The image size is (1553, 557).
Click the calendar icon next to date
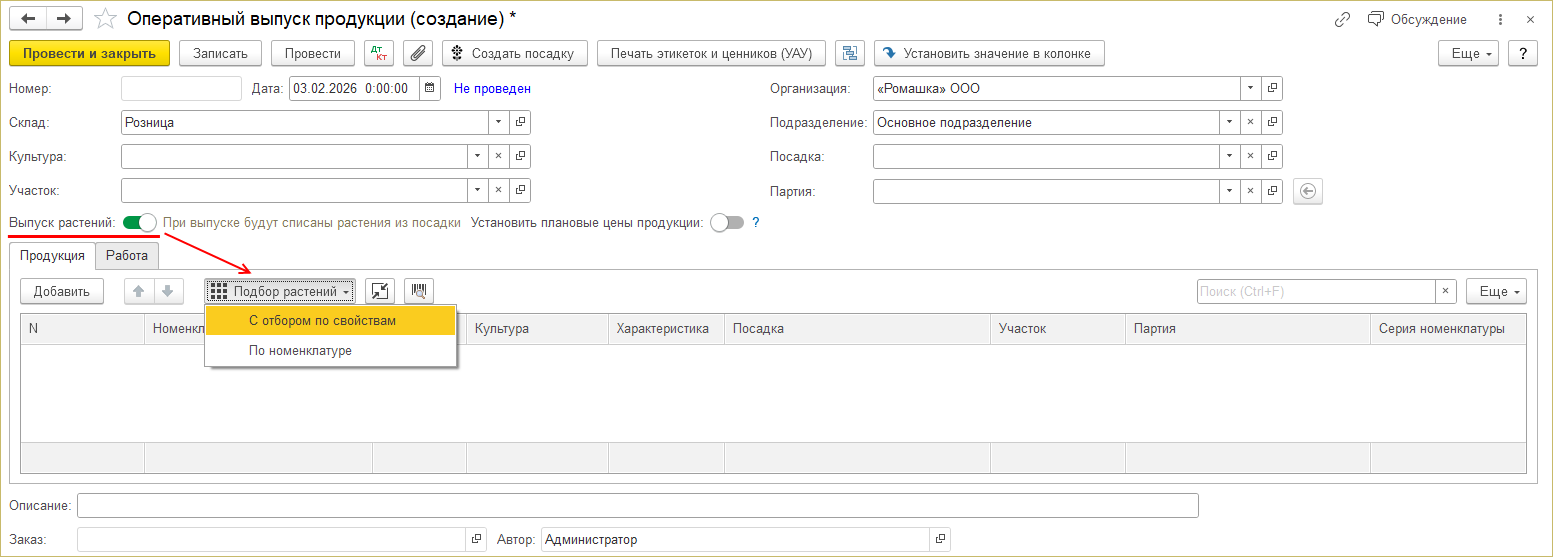(x=429, y=88)
